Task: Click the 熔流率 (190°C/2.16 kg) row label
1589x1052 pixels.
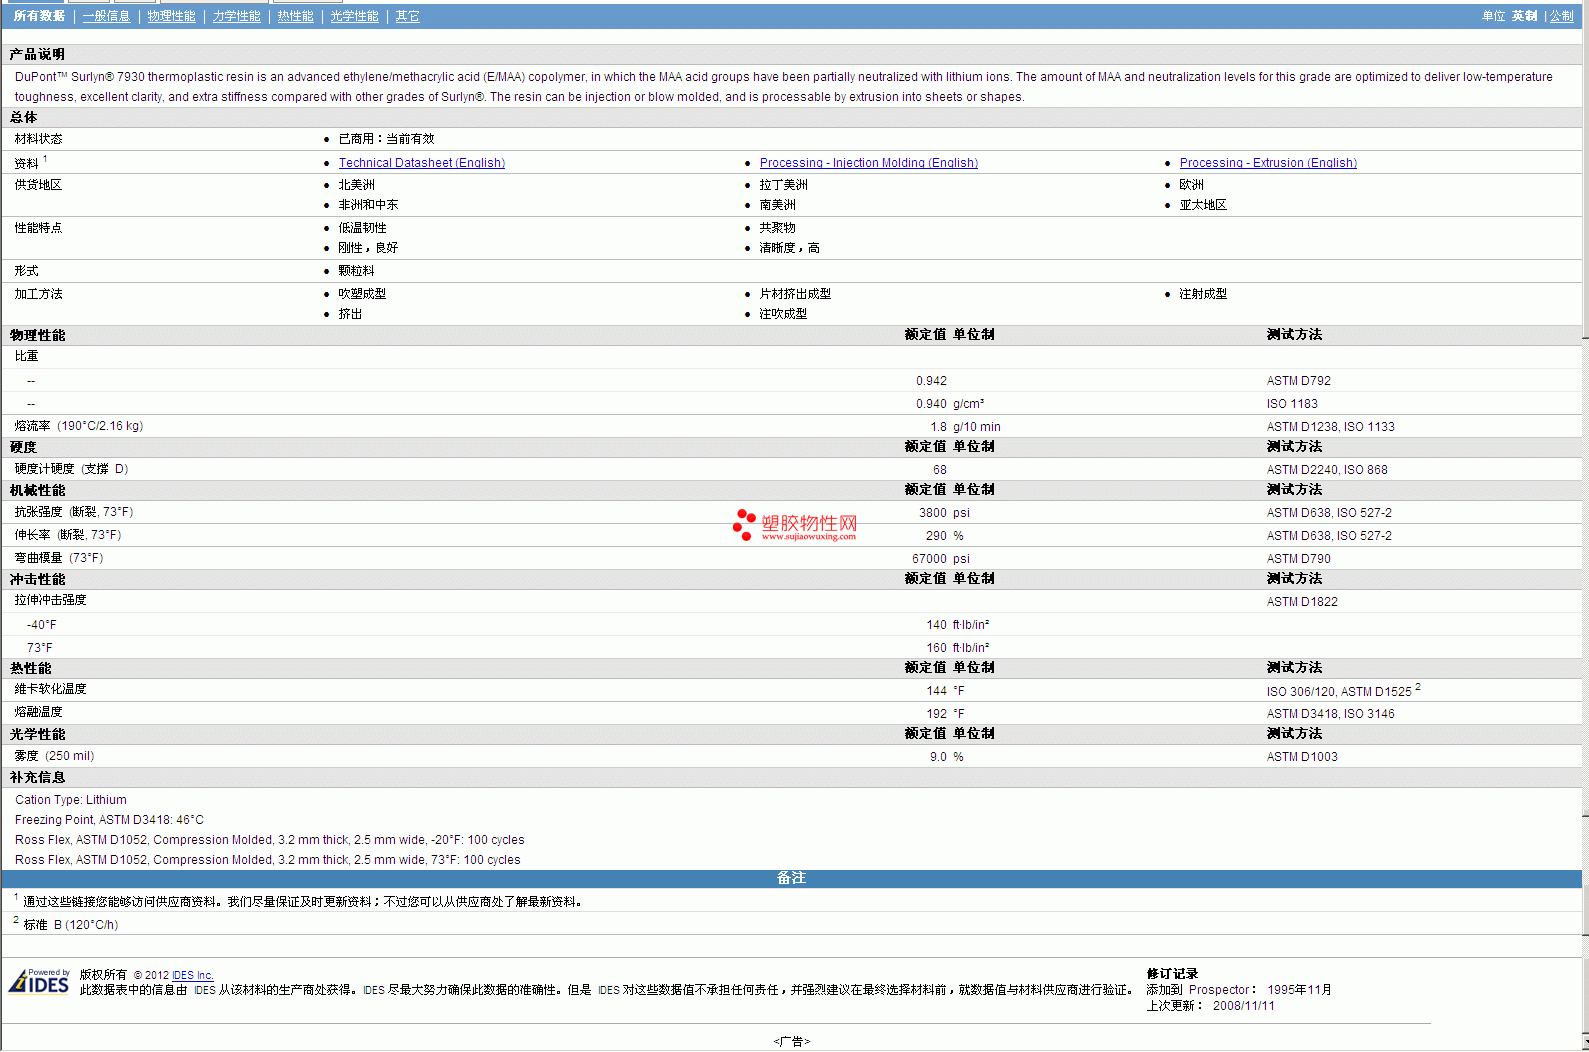Action: pyautogui.click(x=79, y=426)
